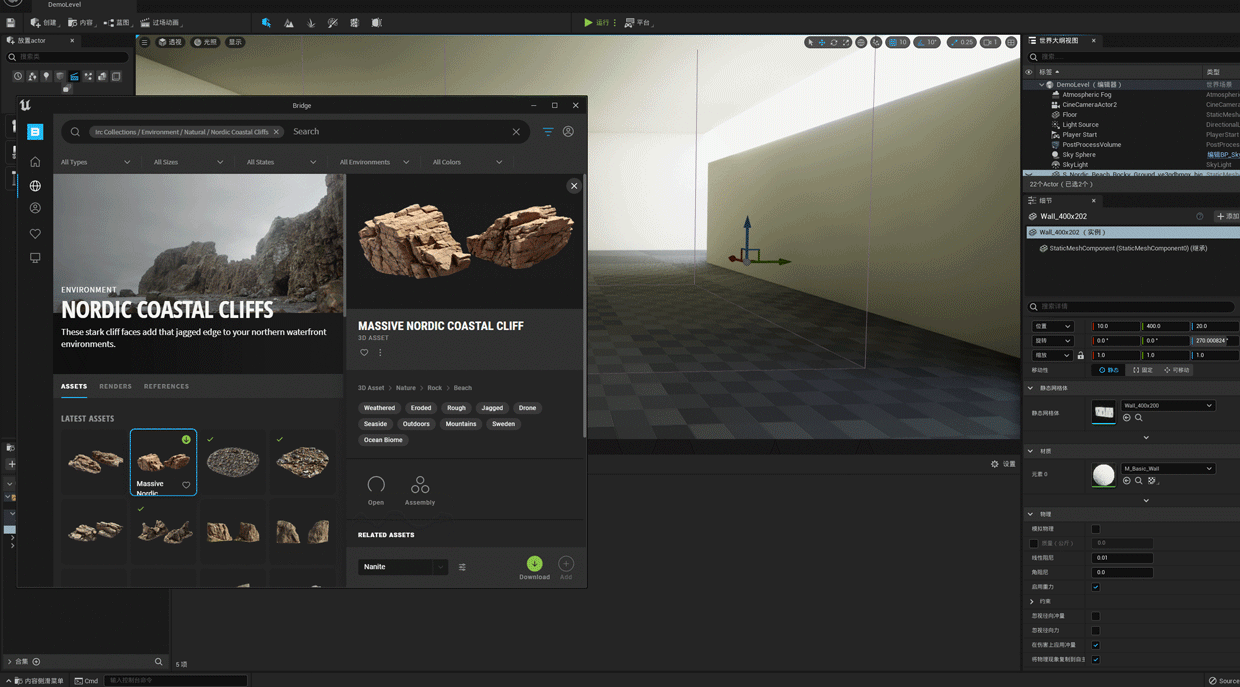This screenshot has width=1240, height=687.
Task: Open the Assembly option for the cliff asset
Action: pos(420,485)
